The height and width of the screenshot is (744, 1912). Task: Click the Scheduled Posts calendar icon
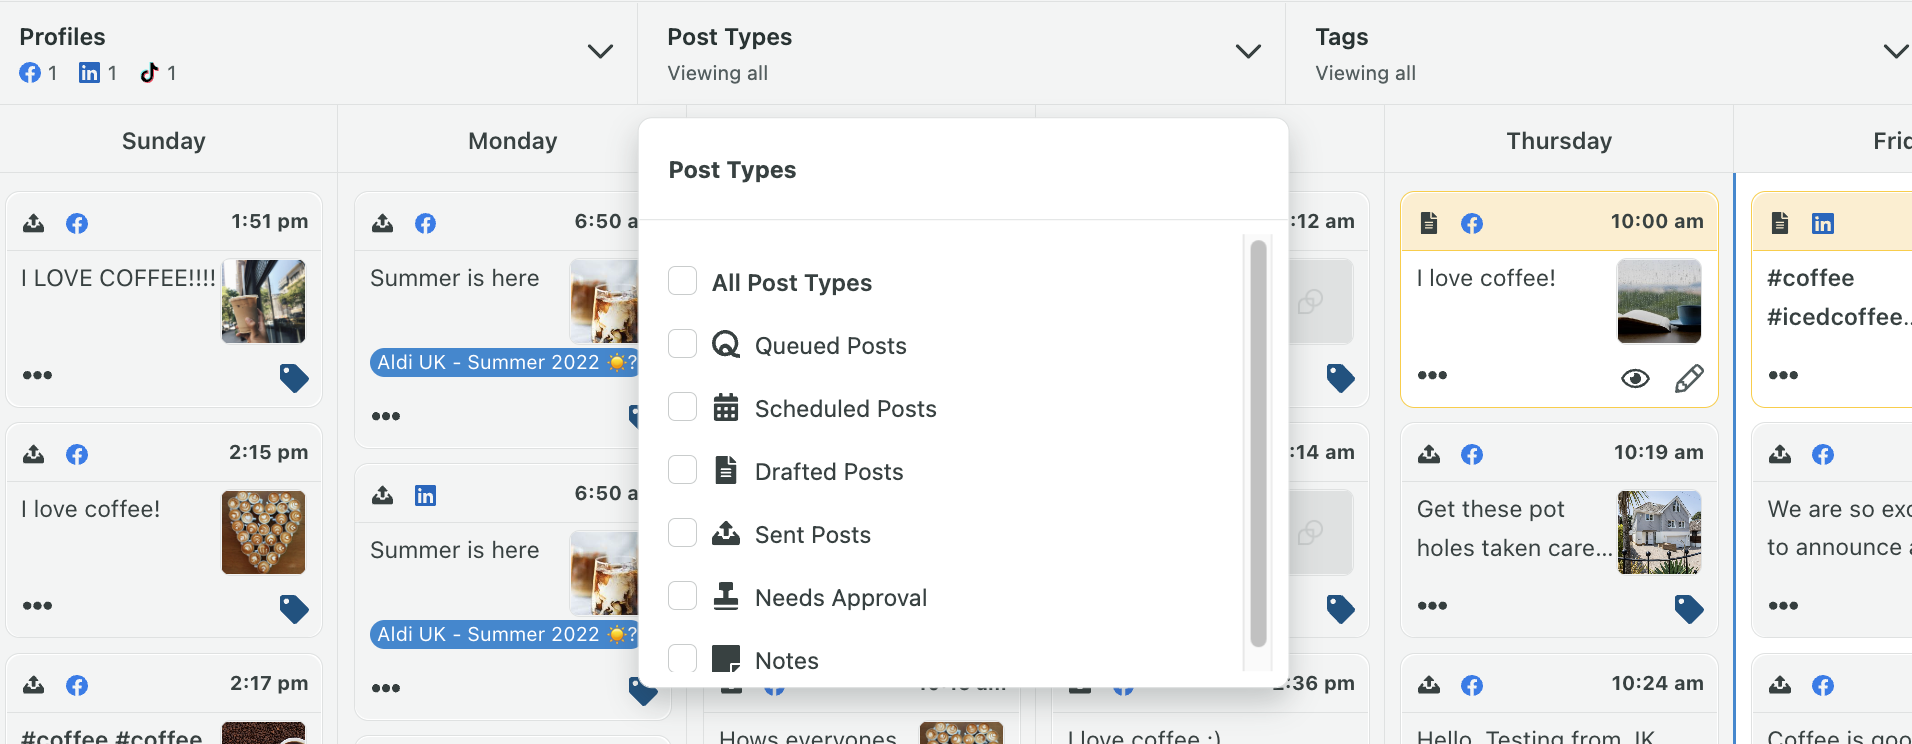(726, 408)
